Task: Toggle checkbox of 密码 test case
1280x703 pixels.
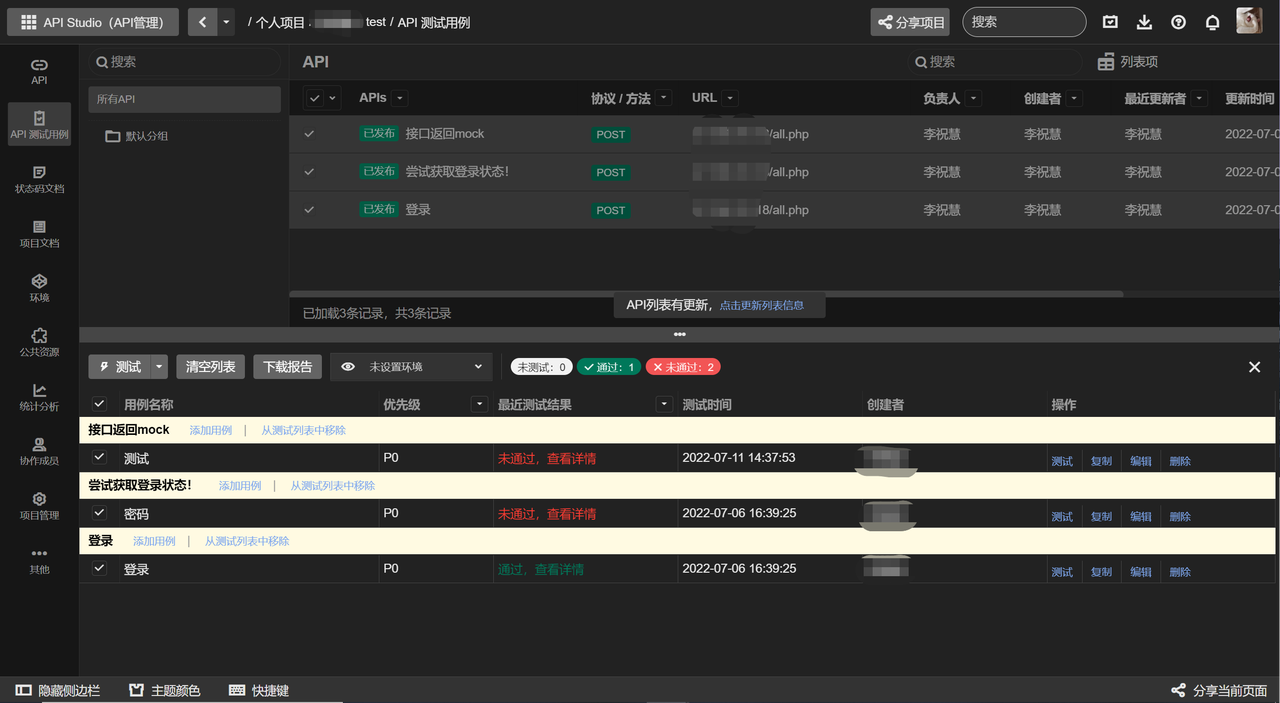Action: (99, 513)
